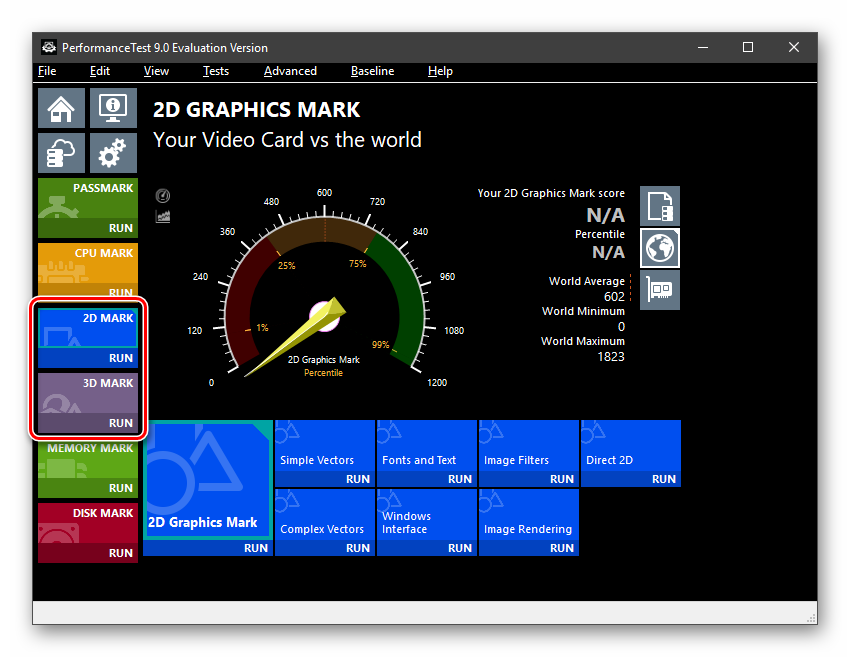This screenshot has width=850, height=657.
Task: Switch to the gauge view icon
Action: (163, 196)
